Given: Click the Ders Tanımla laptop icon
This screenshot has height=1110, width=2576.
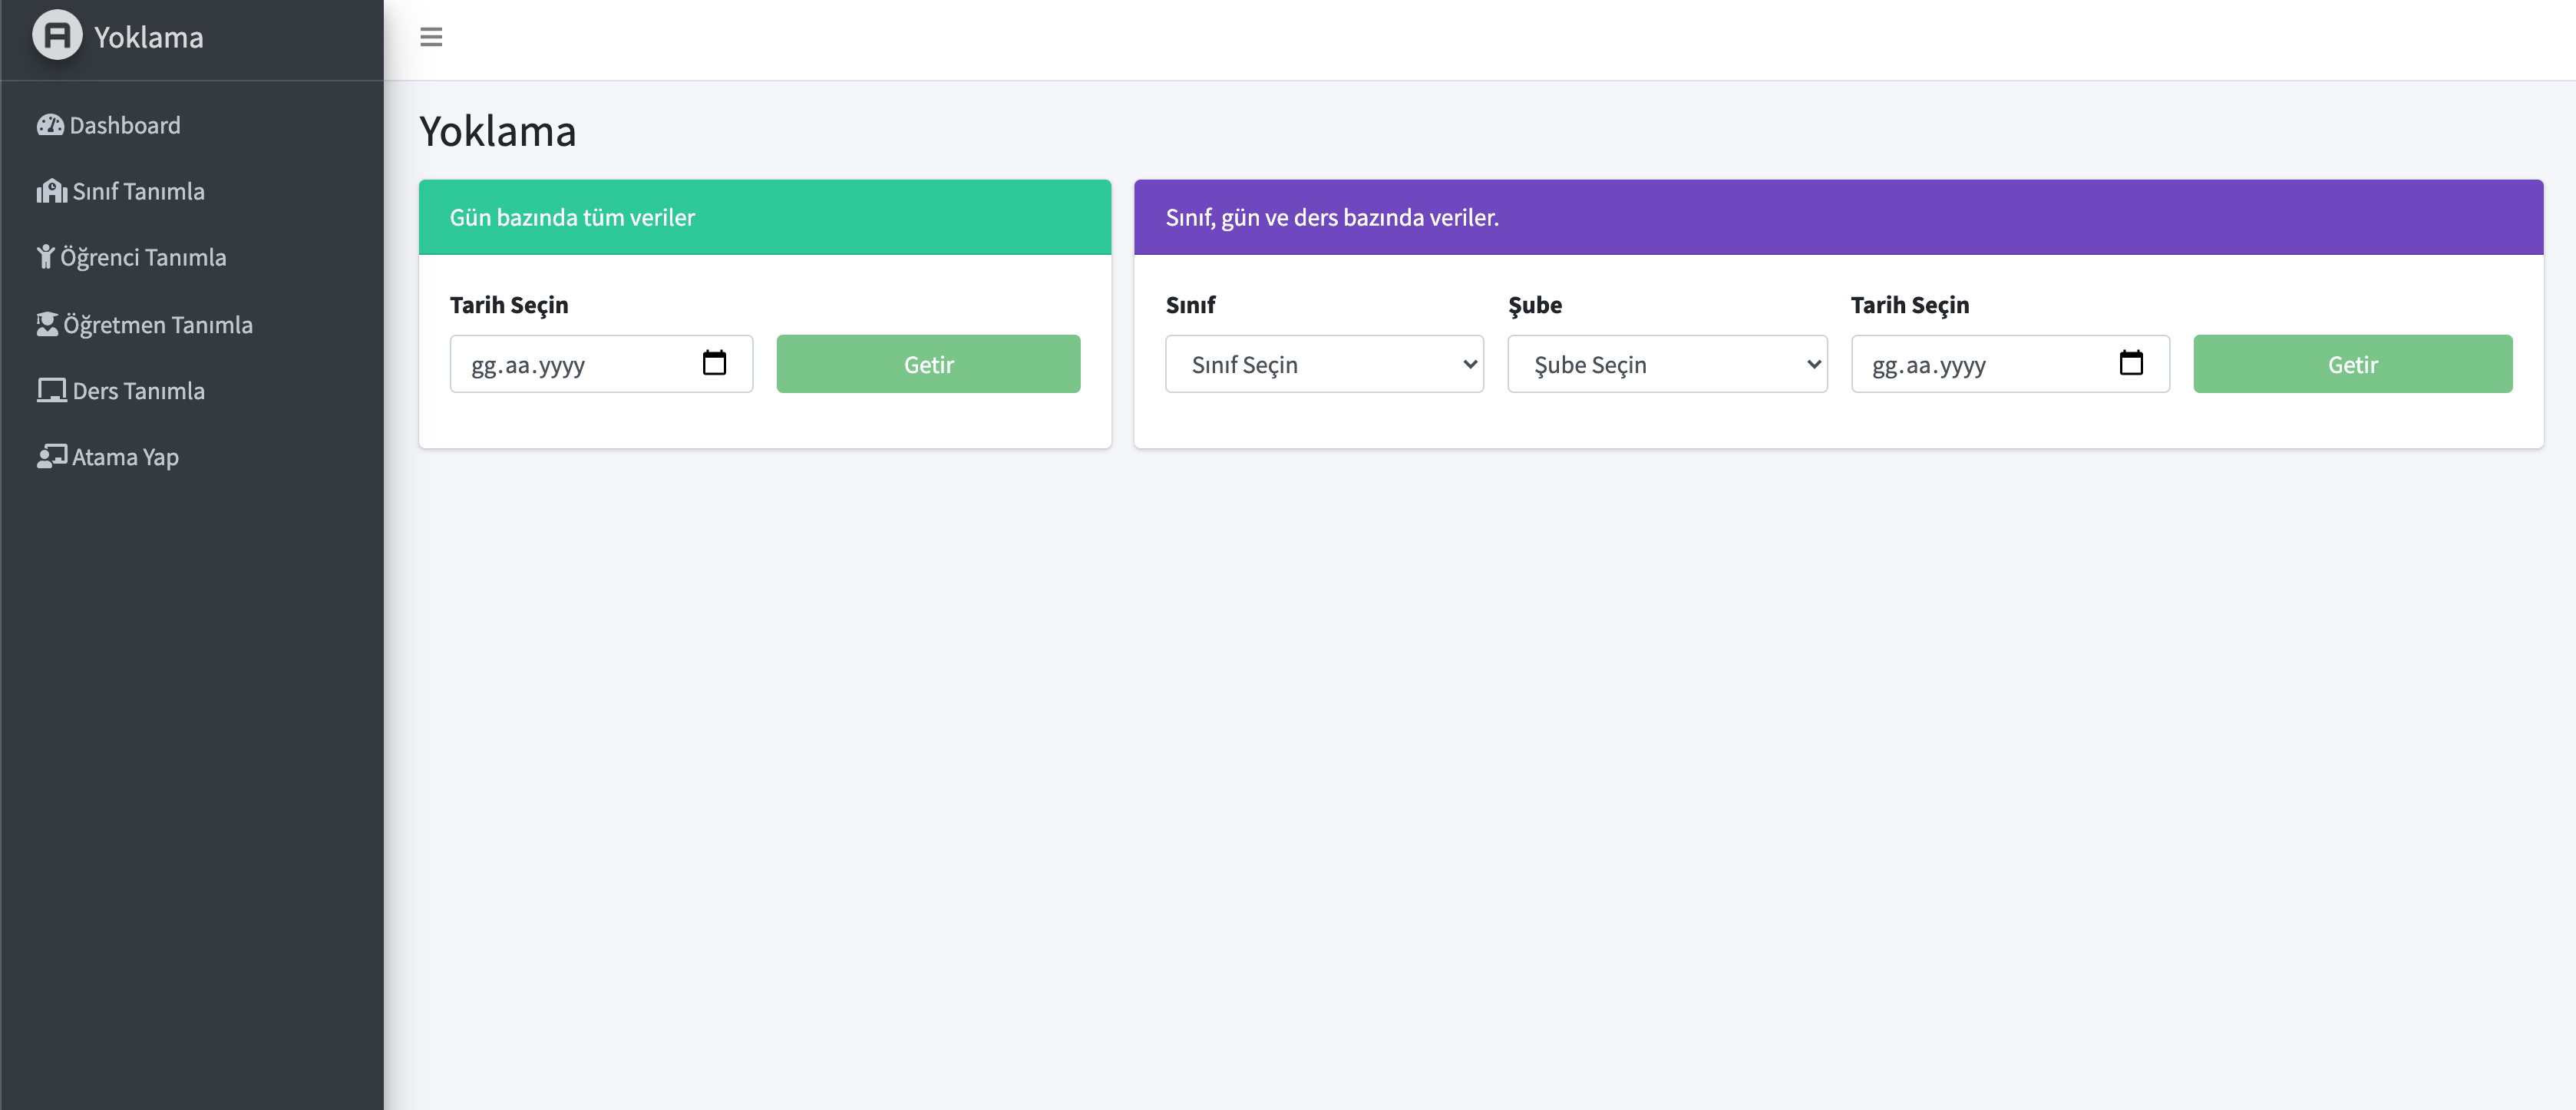Looking at the screenshot, I should pyautogui.click(x=51, y=390).
